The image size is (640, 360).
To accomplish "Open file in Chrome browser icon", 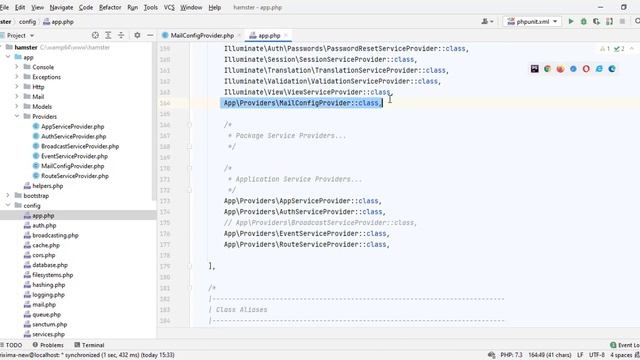I will point(547,69).
